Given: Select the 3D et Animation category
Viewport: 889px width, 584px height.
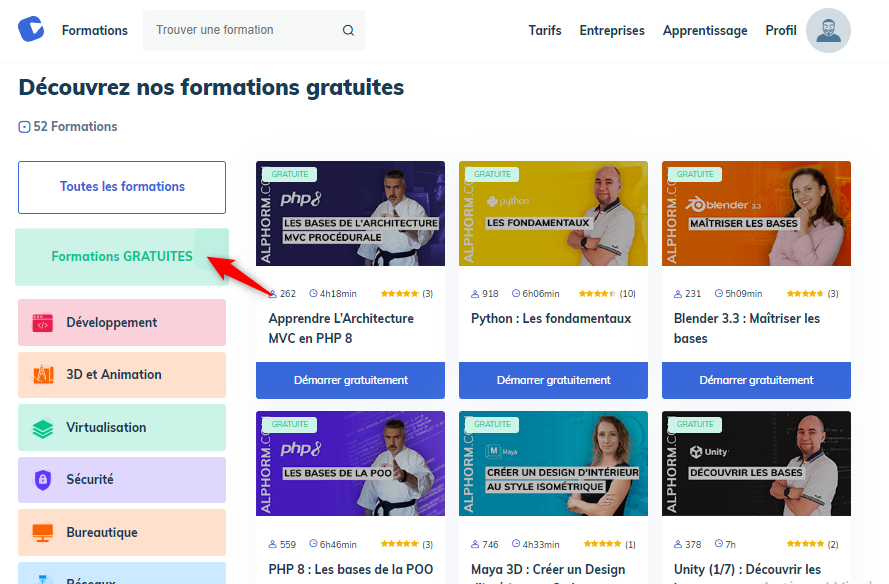Looking at the screenshot, I should (x=122, y=375).
